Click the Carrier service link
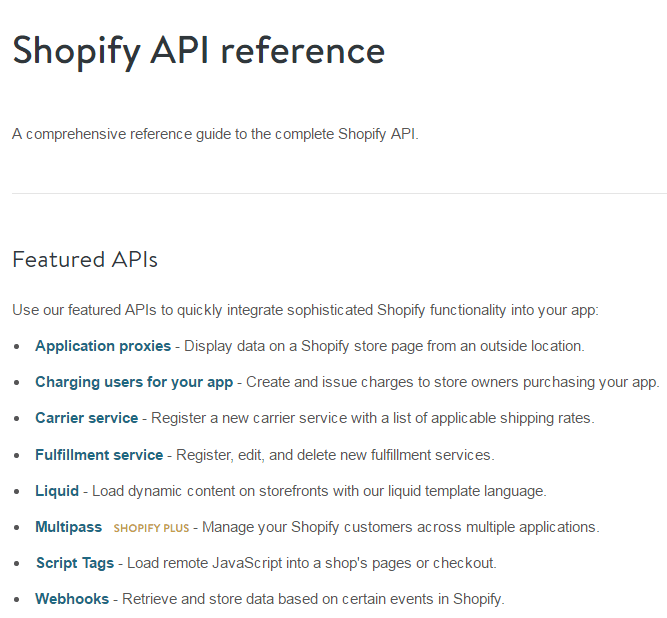Viewport: 667px width, 618px height. point(87,418)
